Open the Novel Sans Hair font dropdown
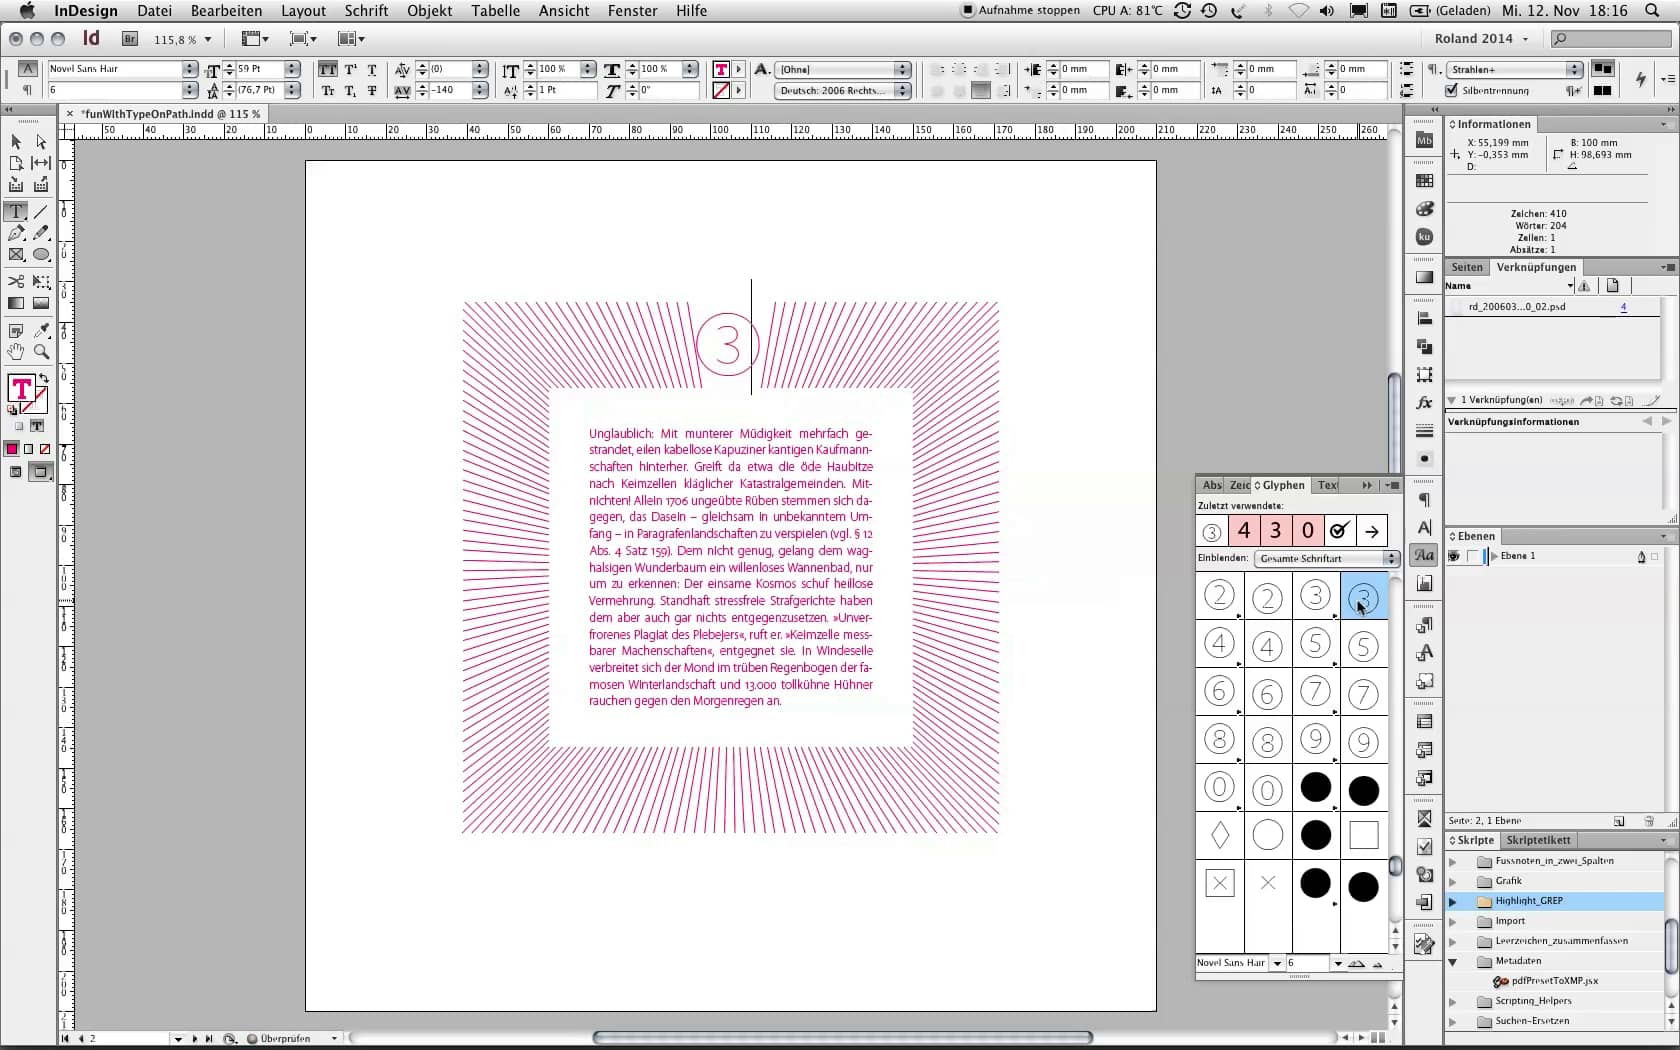Image resolution: width=1680 pixels, height=1050 pixels. [188, 70]
